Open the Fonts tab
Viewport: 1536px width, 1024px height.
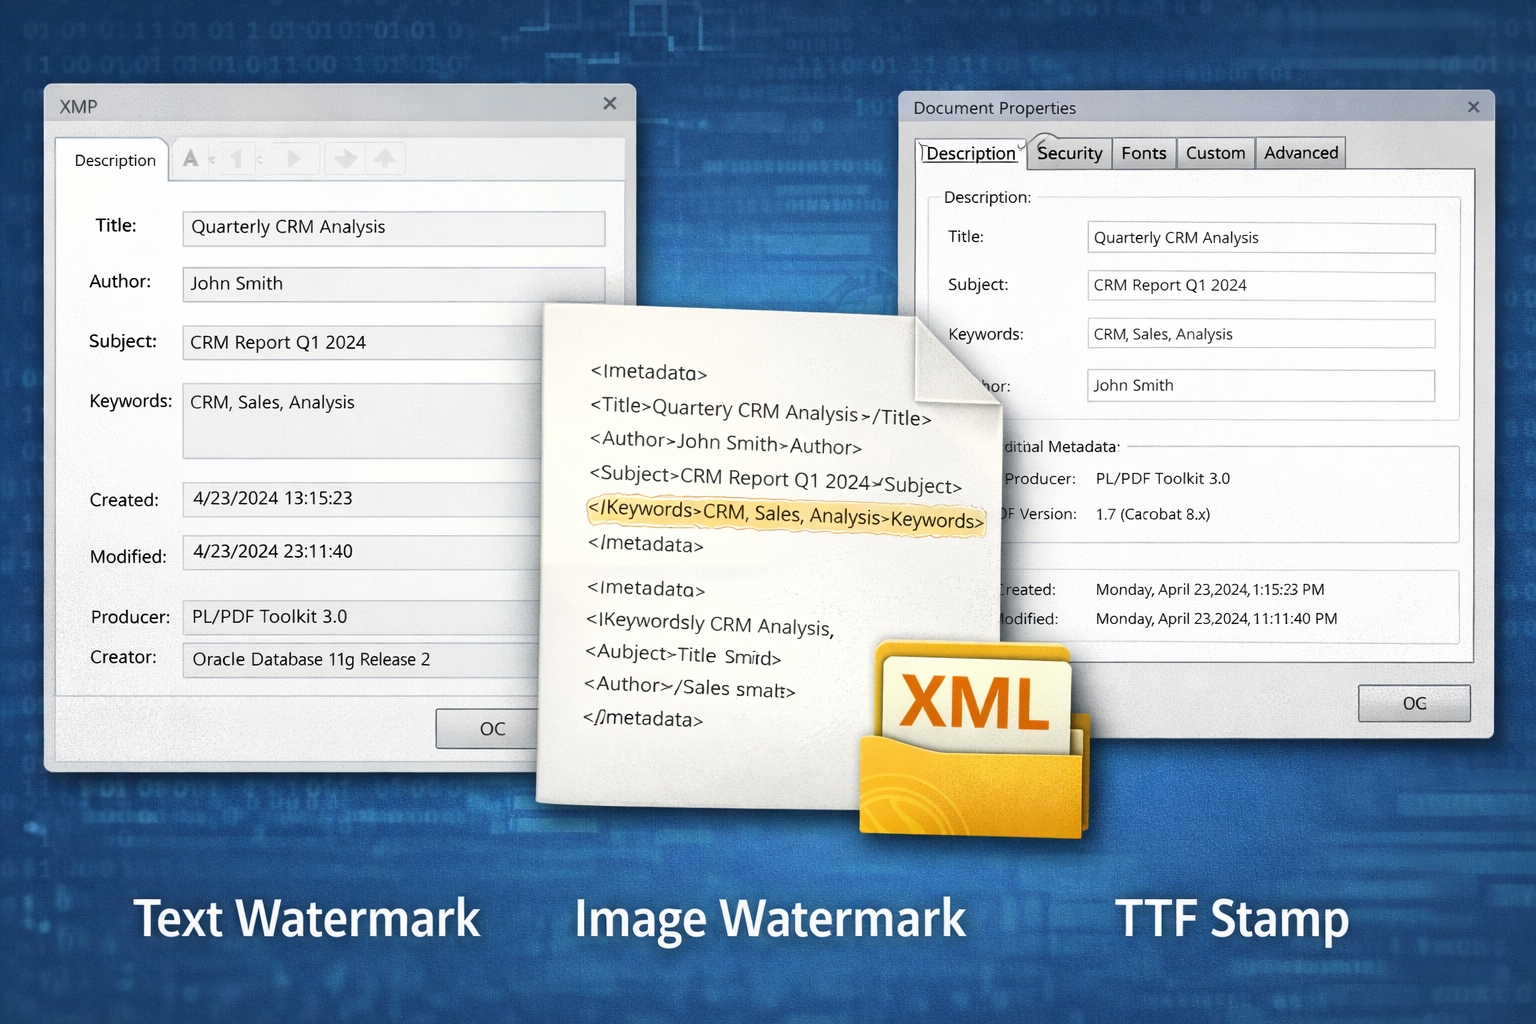click(1143, 153)
